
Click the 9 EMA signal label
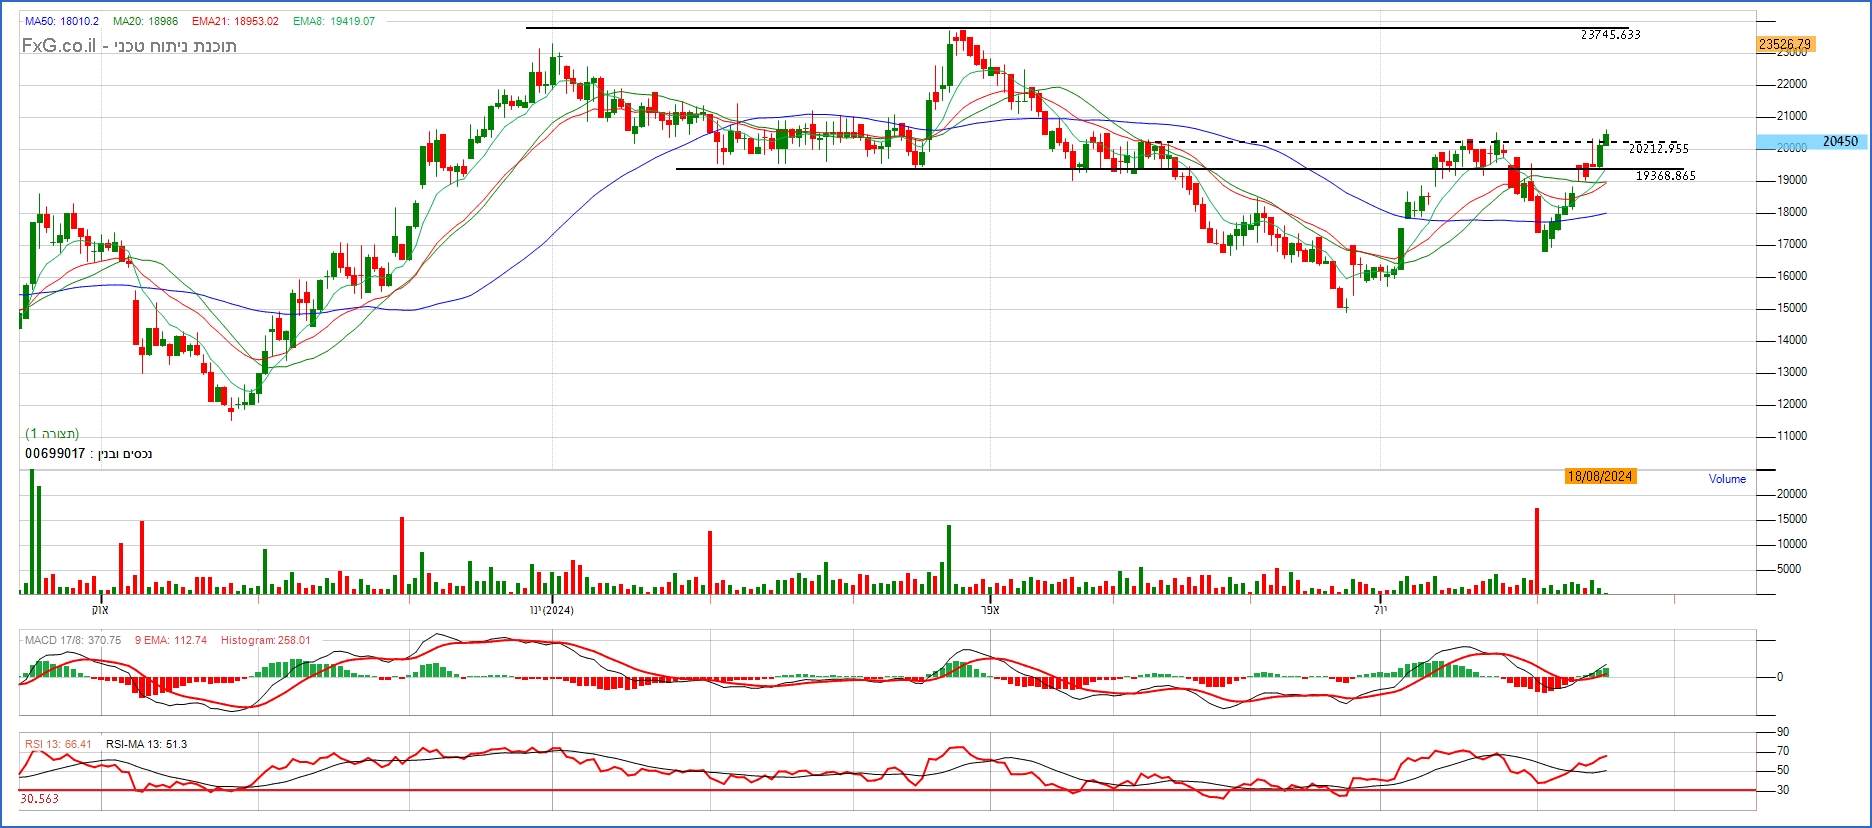(170, 640)
